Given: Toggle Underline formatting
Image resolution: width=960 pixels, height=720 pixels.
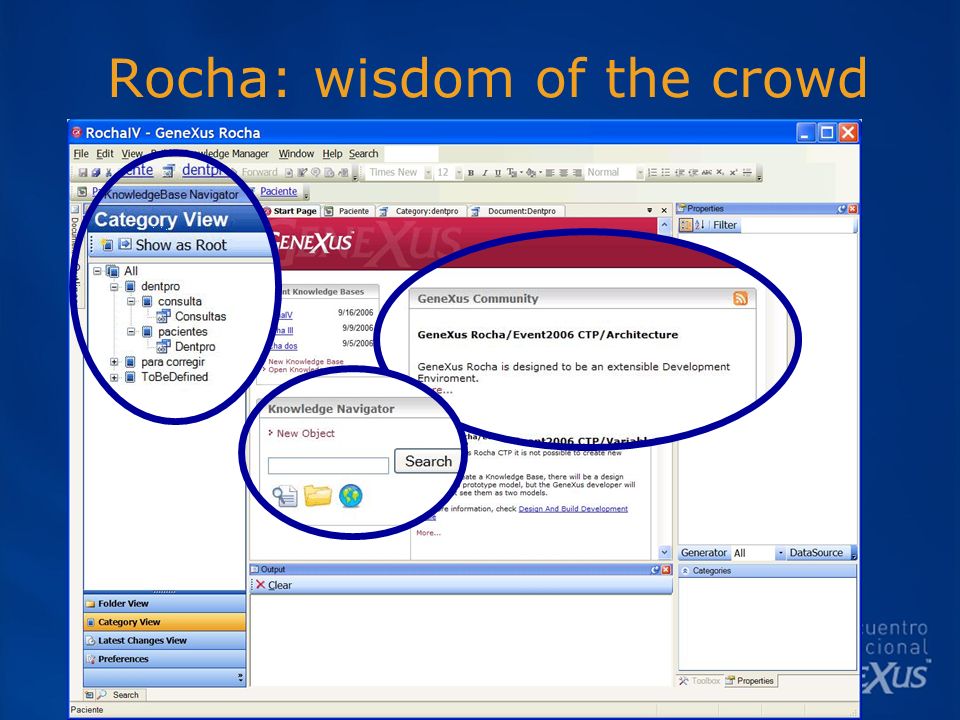Looking at the screenshot, I should (498, 173).
